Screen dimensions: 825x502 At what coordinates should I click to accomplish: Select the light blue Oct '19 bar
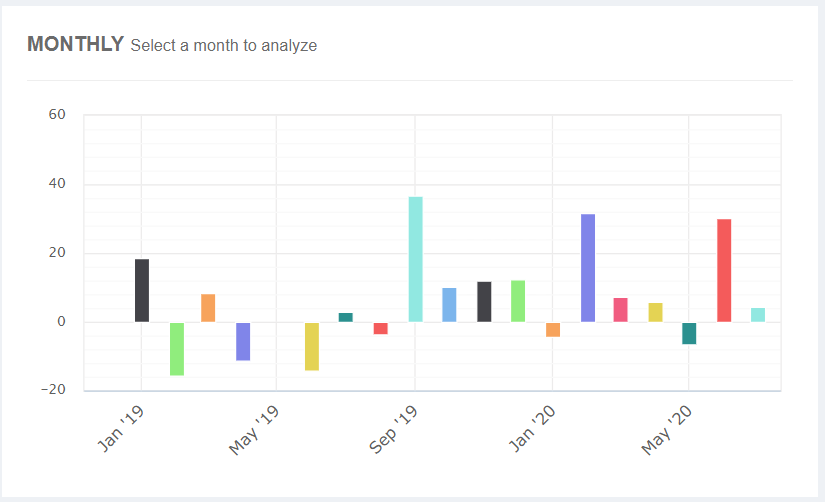[449, 305]
